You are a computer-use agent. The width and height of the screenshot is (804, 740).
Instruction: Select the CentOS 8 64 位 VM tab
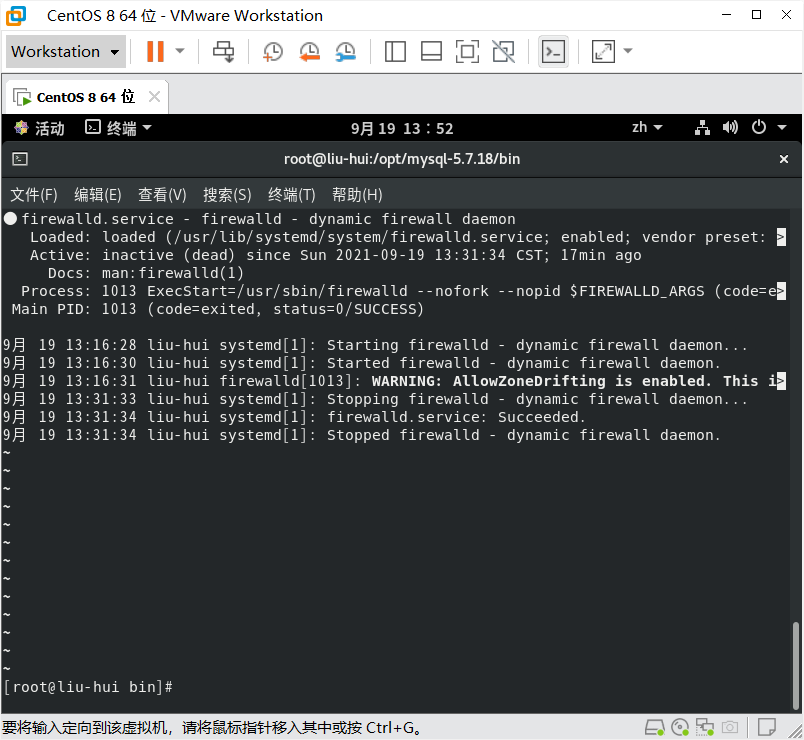86,97
